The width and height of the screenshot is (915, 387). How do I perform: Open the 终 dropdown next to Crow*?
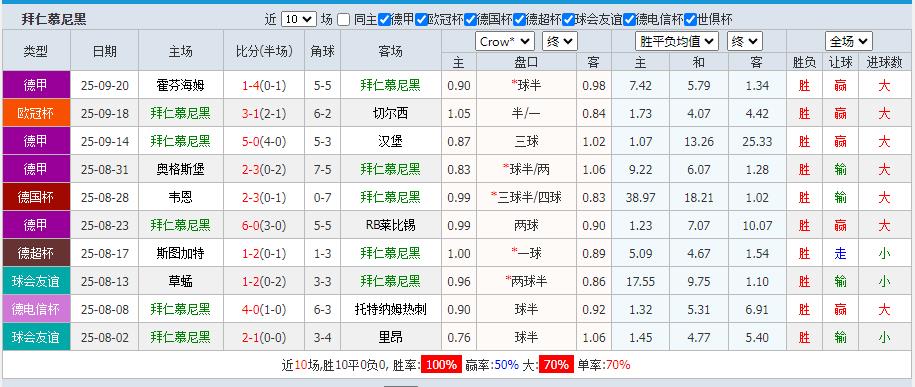tap(560, 41)
